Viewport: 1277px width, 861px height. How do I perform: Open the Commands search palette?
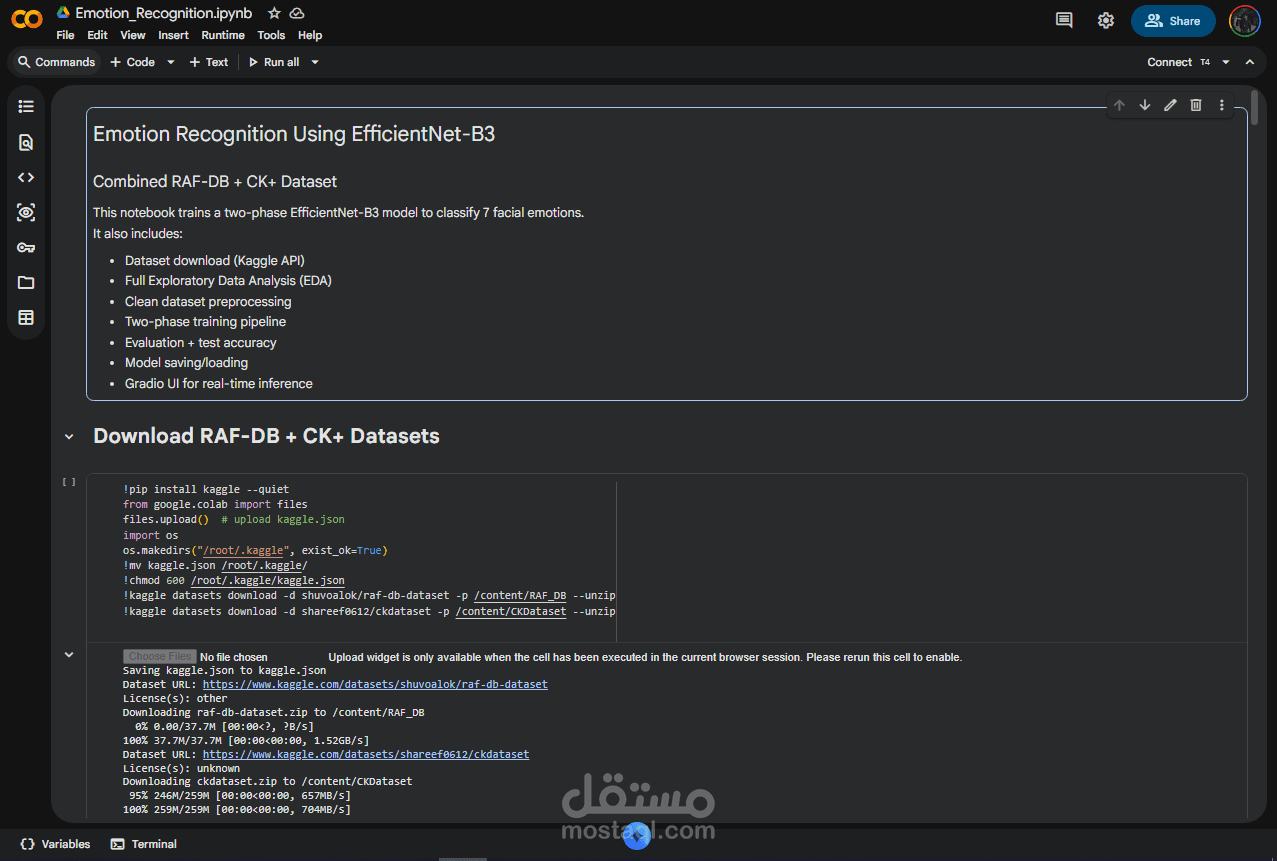coord(56,62)
